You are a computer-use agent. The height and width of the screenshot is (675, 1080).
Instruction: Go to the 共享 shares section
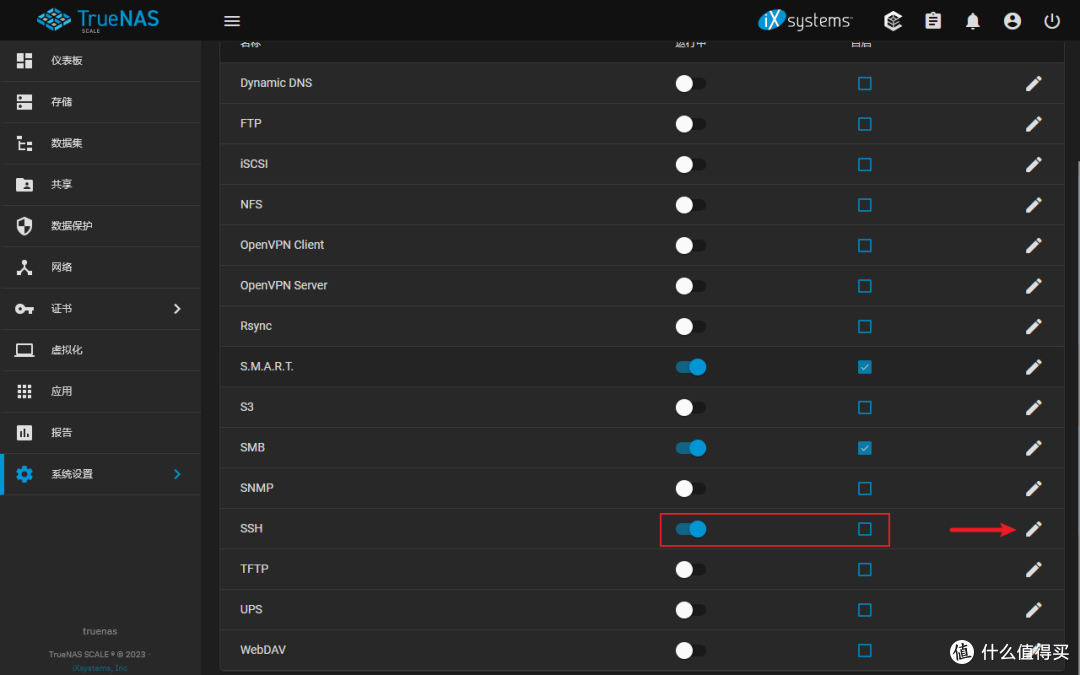pyautogui.click(x=61, y=184)
